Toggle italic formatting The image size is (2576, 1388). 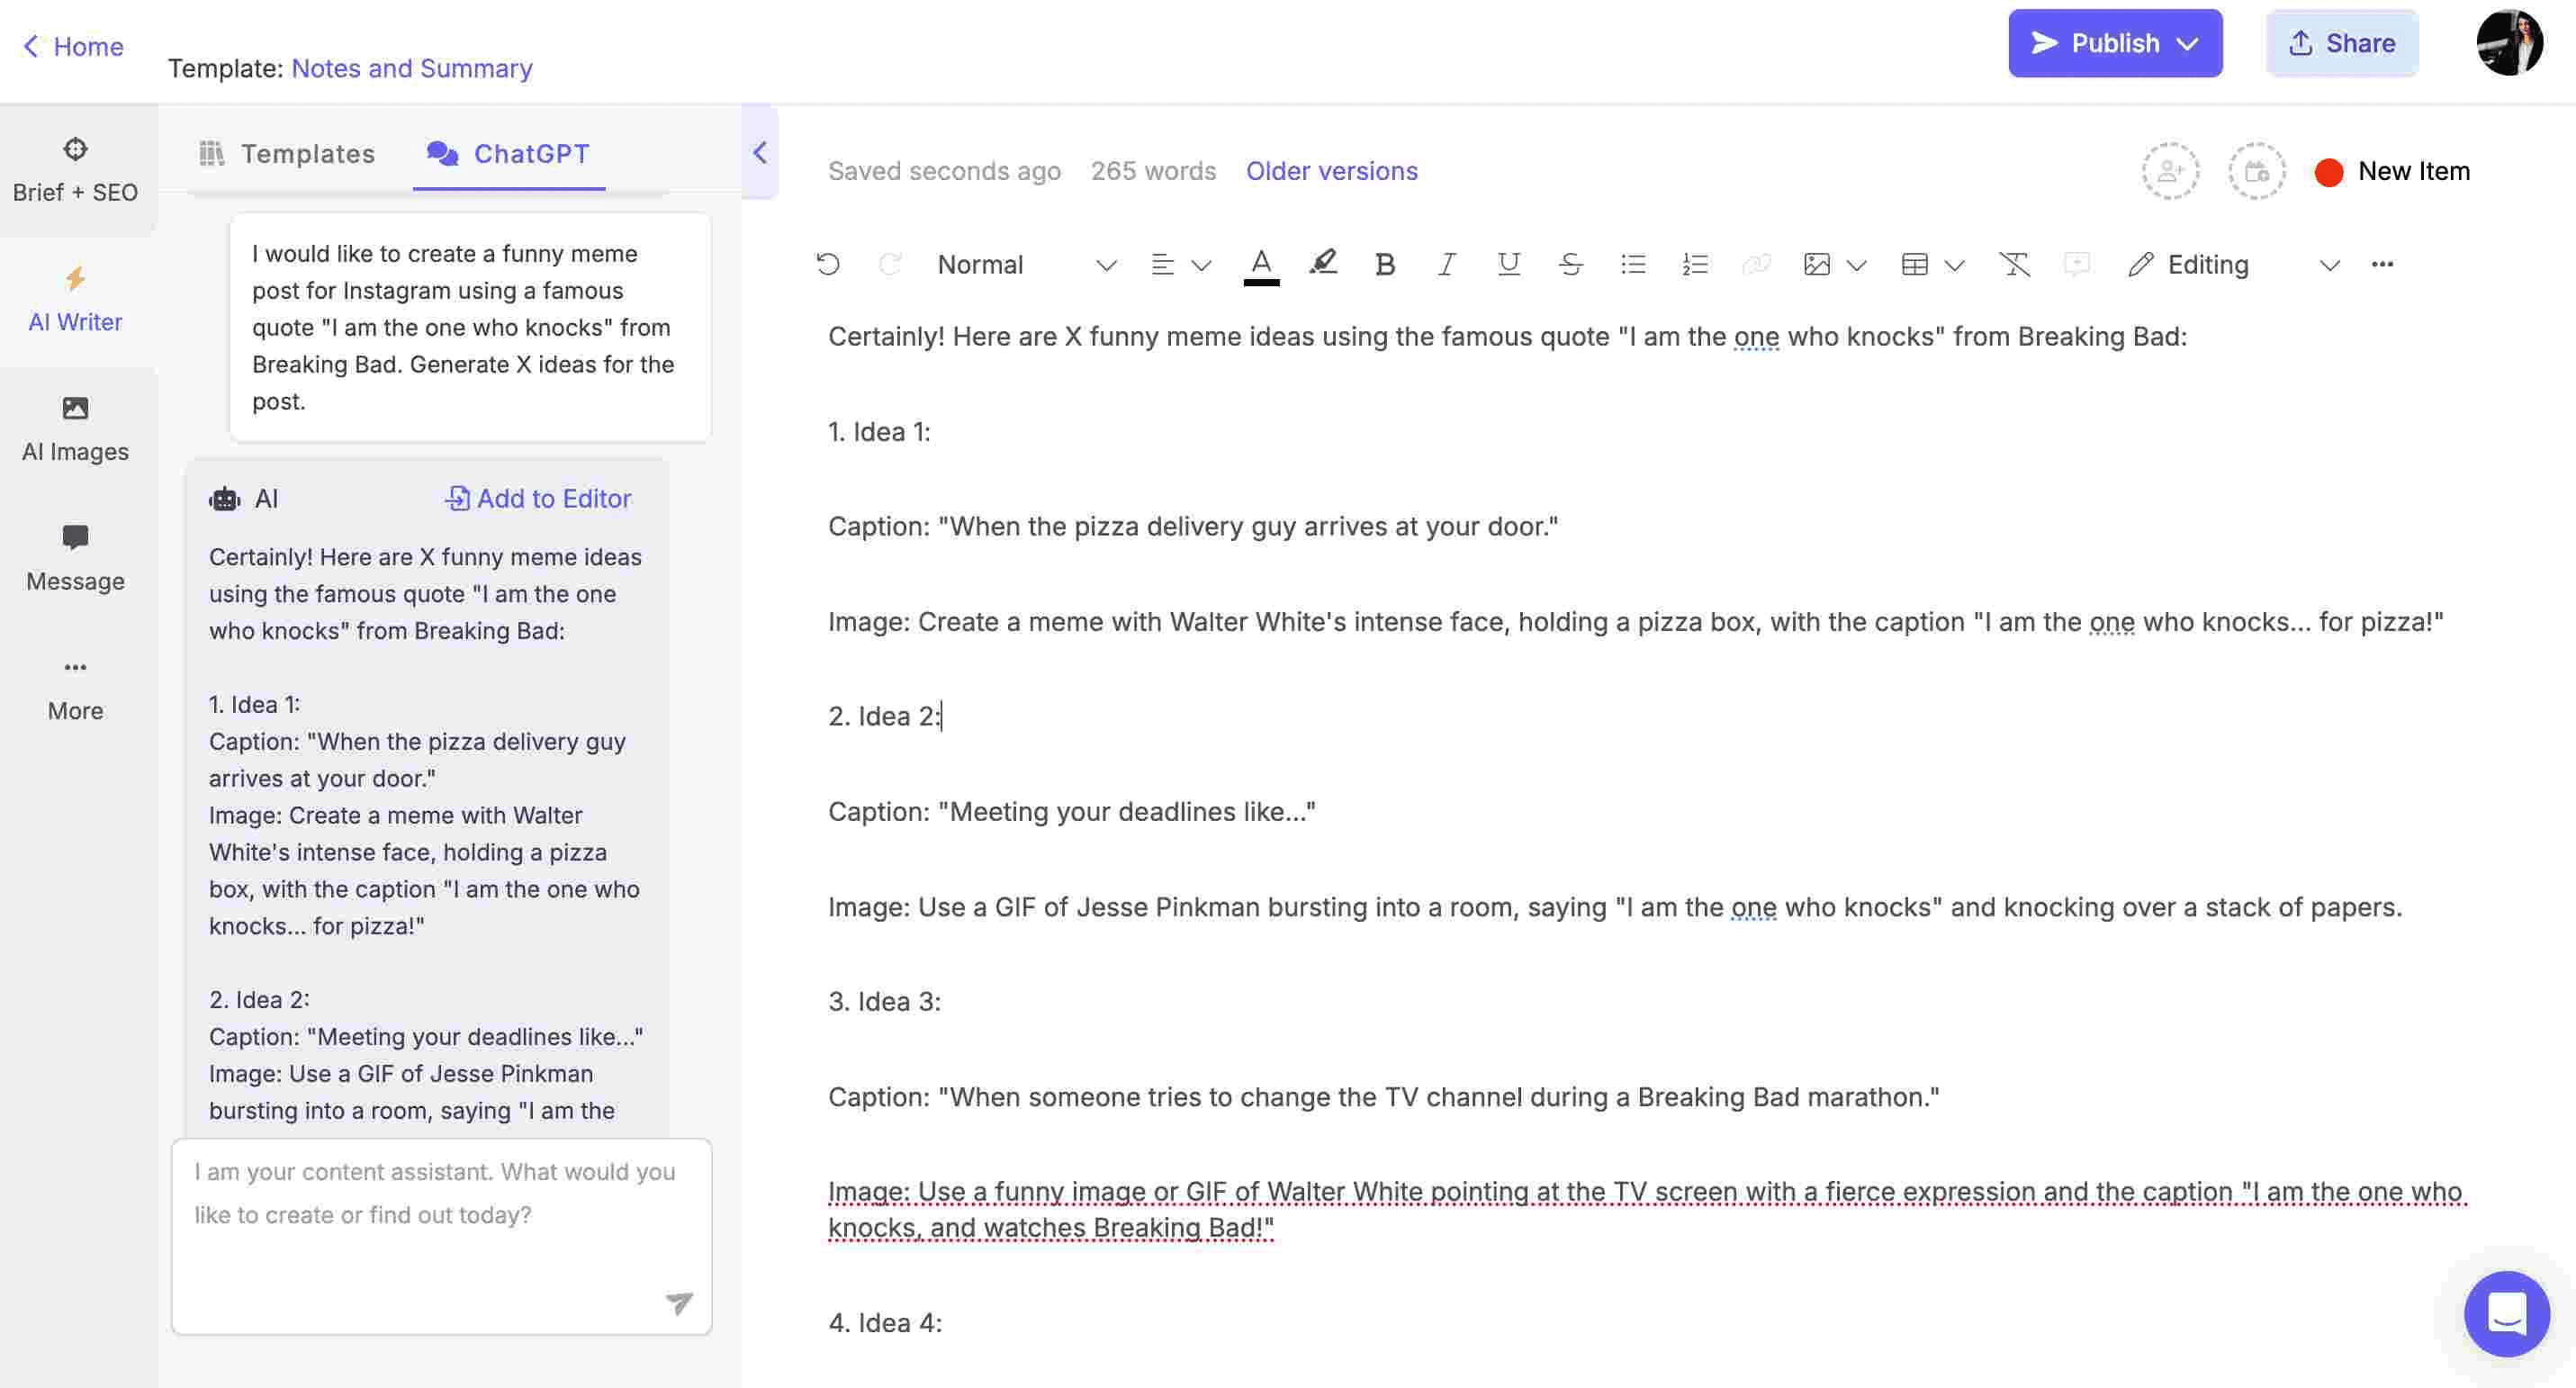point(1446,264)
